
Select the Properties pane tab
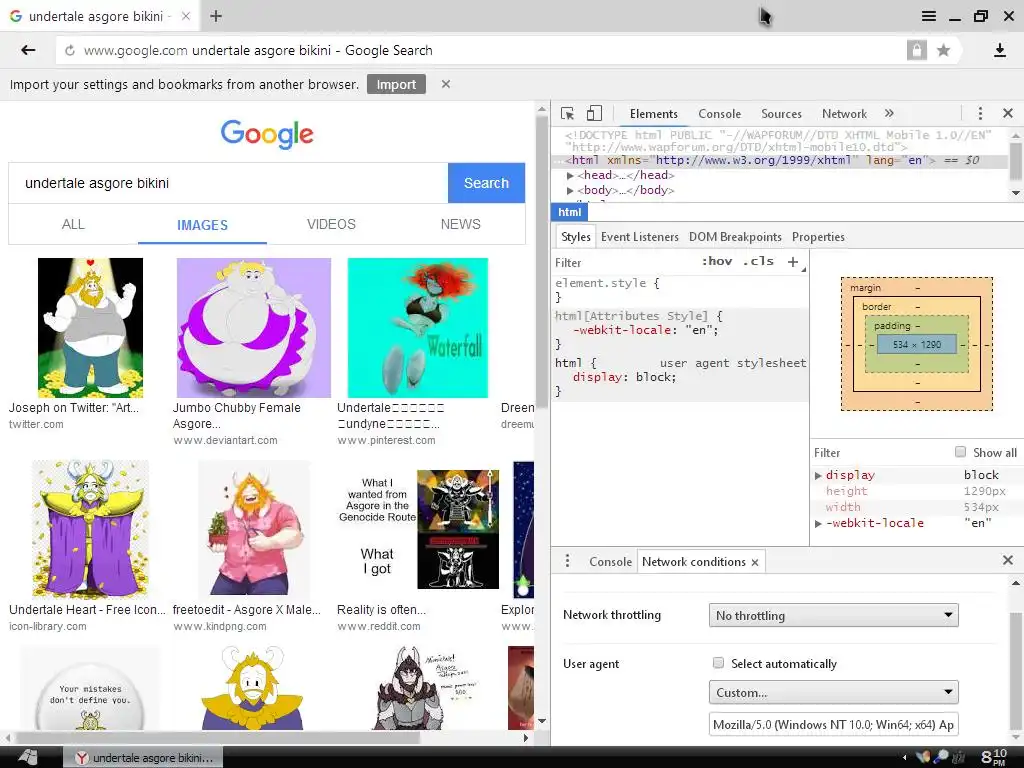click(818, 236)
